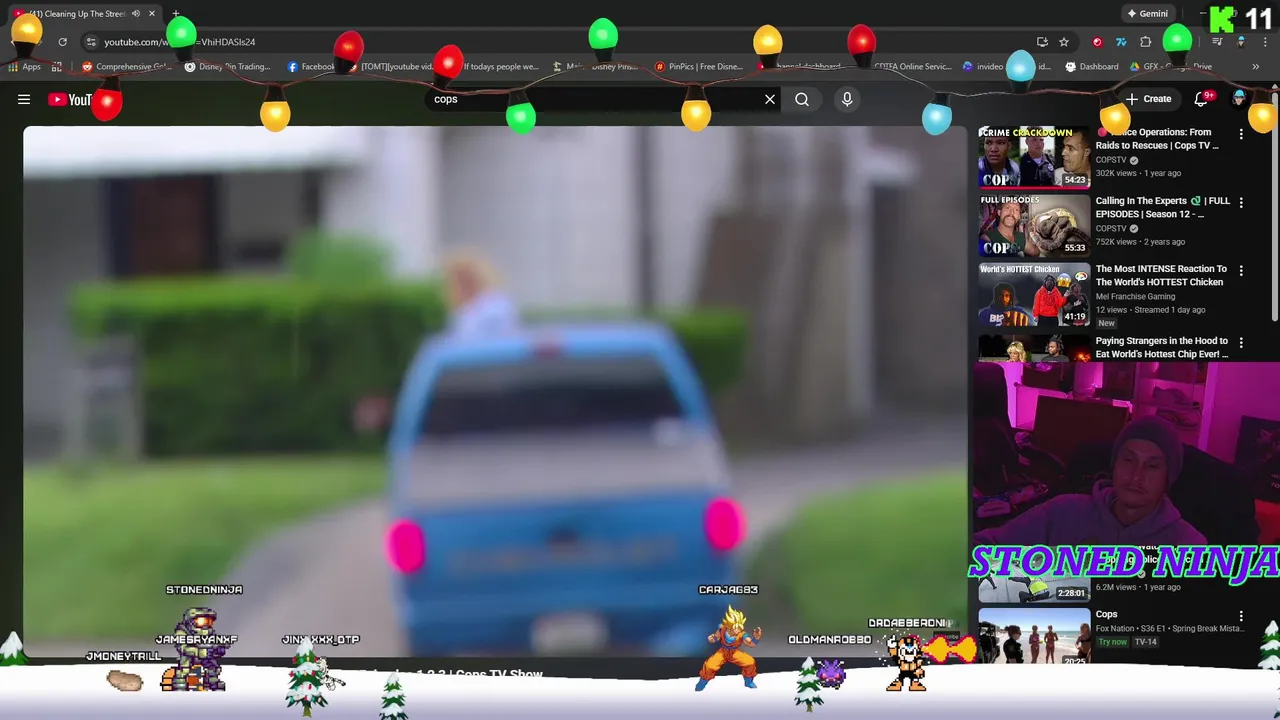
Task: Reload the page with the refresh icon
Action: (62, 42)
